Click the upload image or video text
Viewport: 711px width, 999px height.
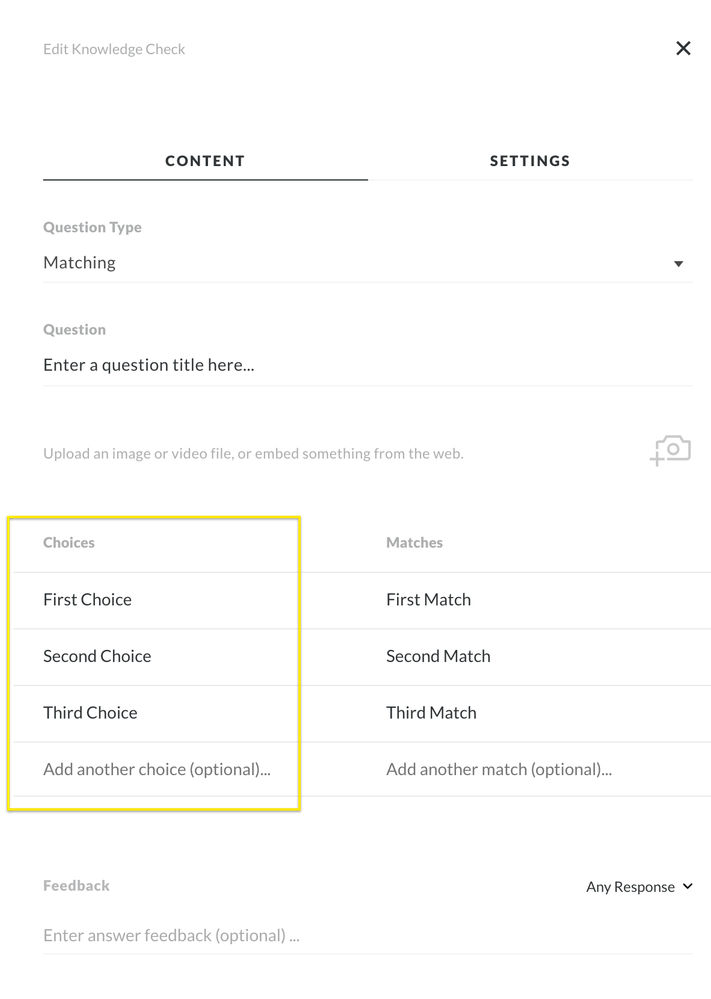253,453
